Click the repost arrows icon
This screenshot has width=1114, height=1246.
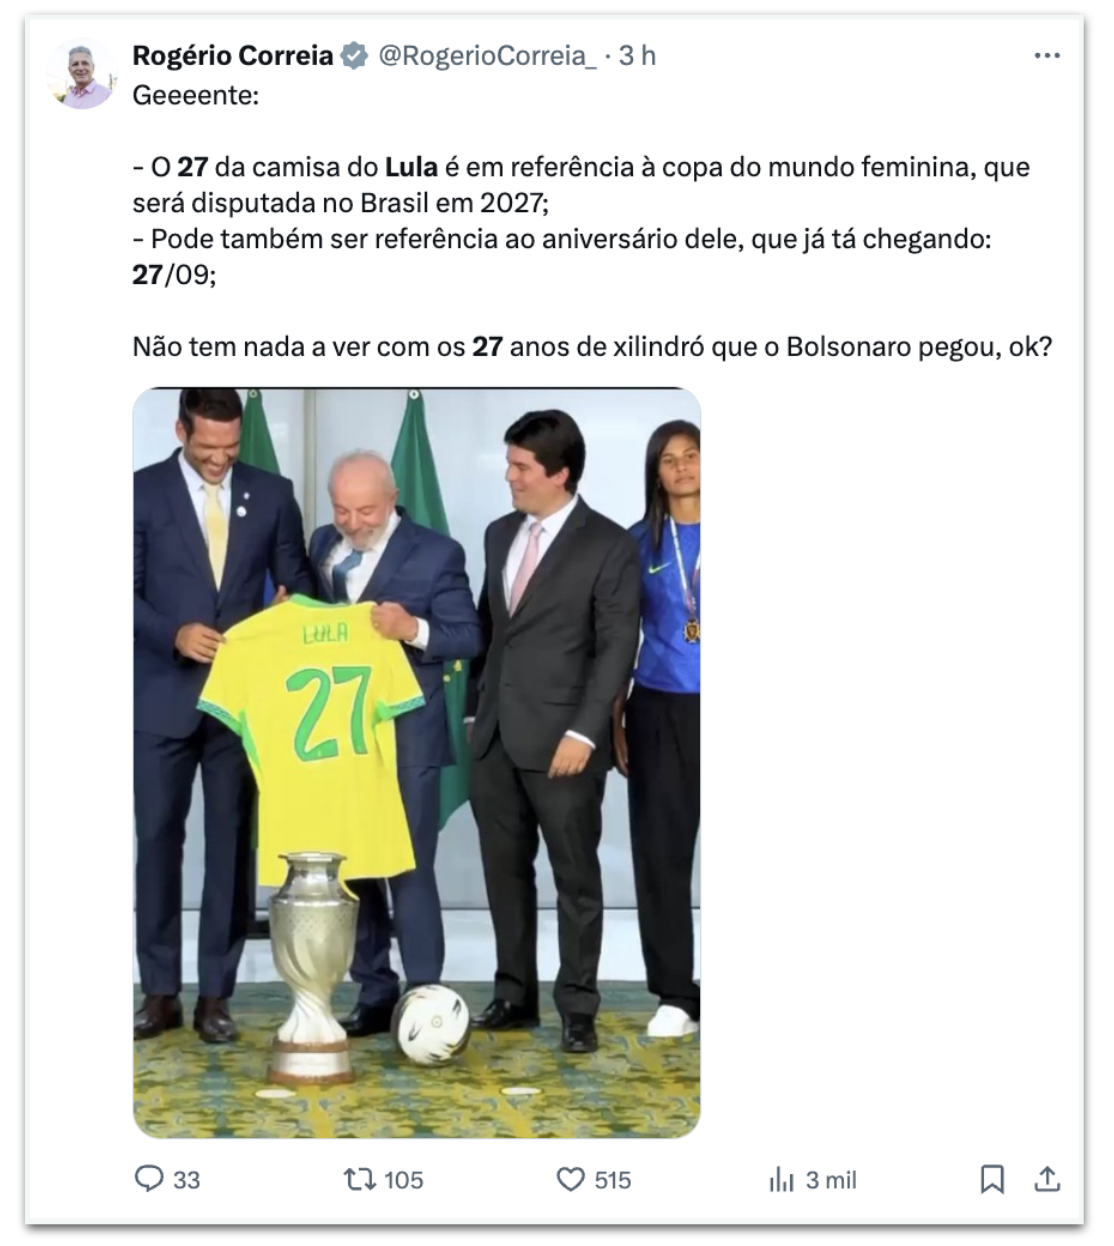pos(357,1180)
